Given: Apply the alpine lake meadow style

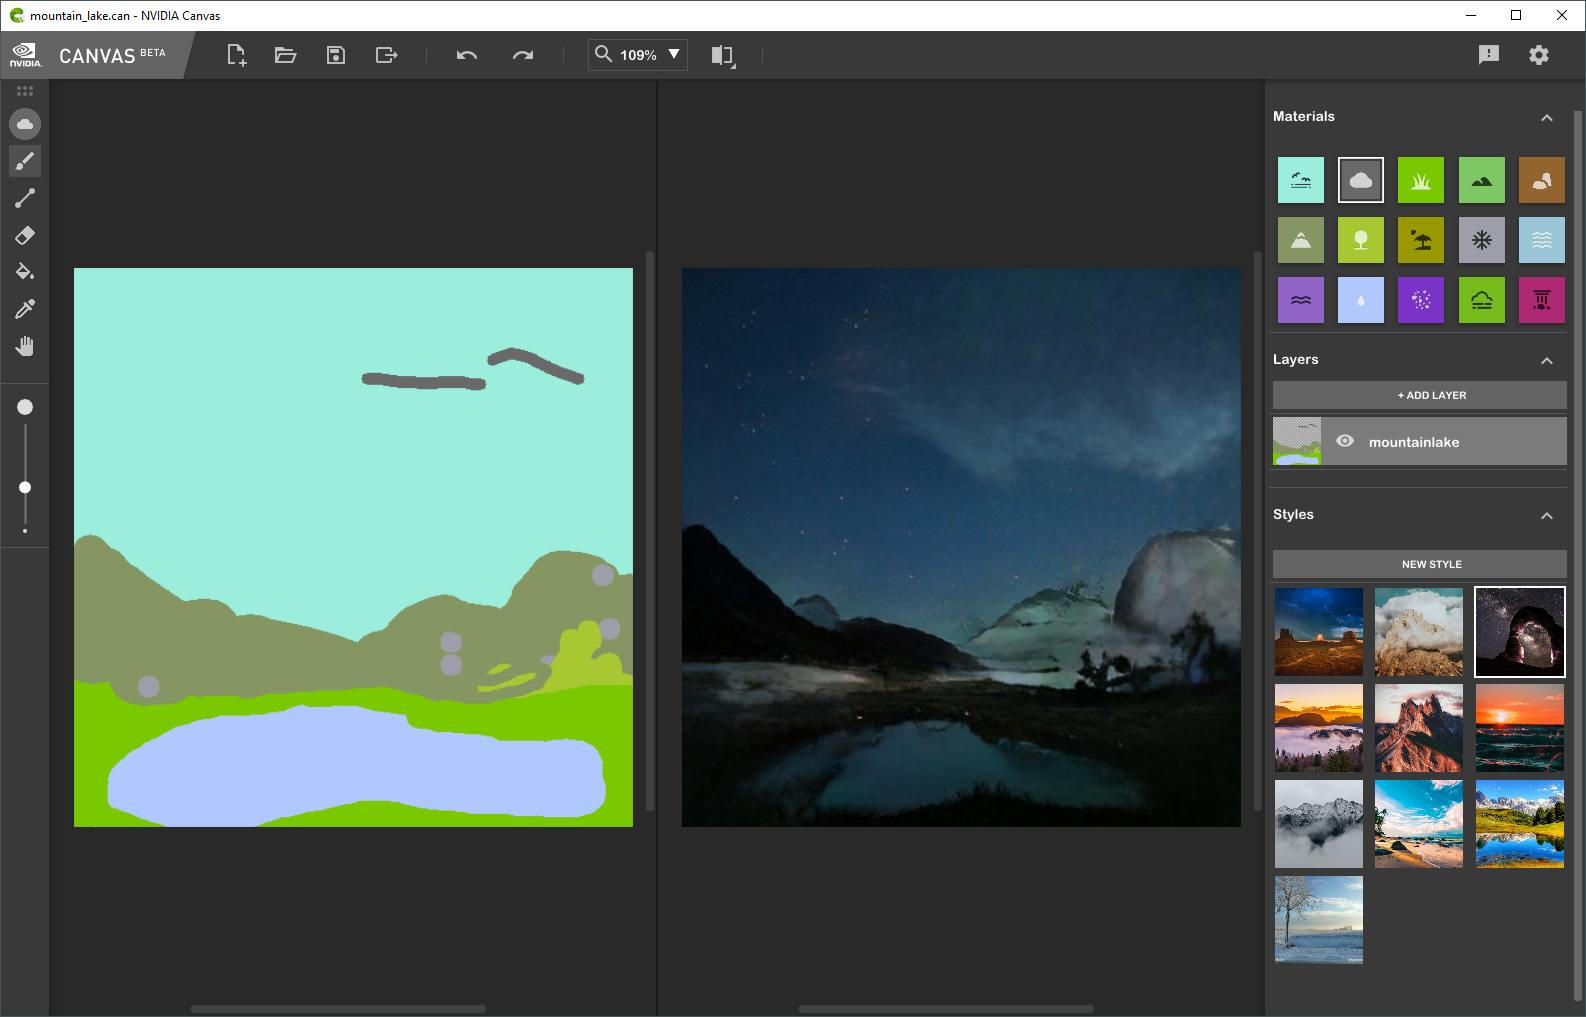Looking at the screenshot, I should (1520, 824).
